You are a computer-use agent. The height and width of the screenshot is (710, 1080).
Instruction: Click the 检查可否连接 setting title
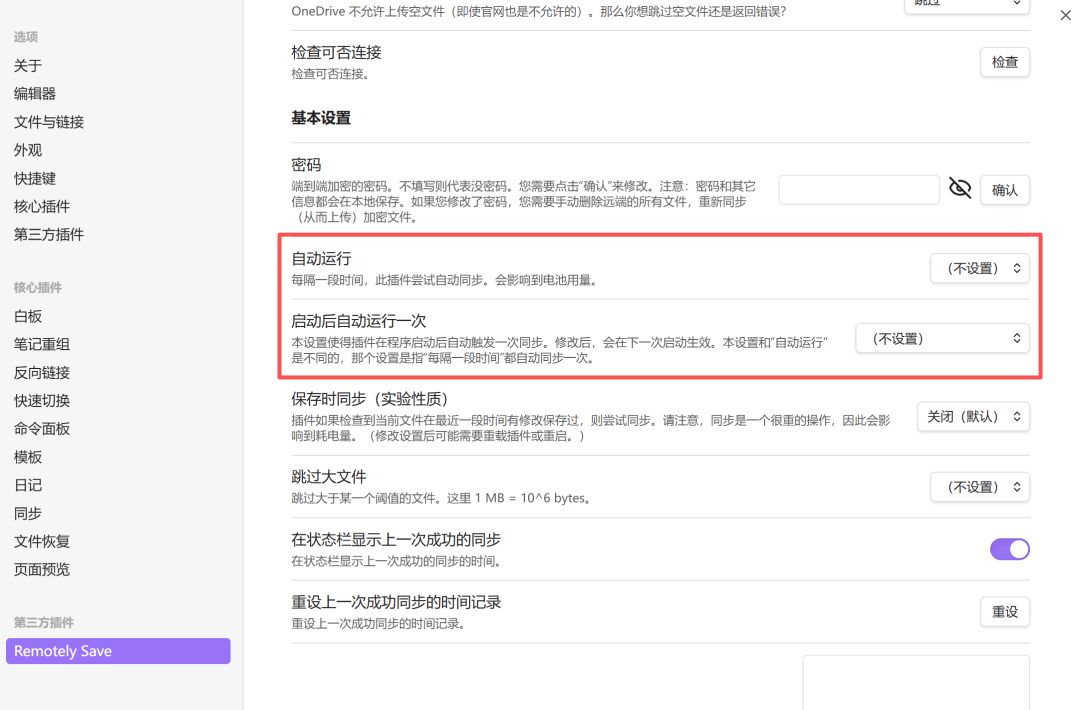pyautogui.click(x=336, y=52)
